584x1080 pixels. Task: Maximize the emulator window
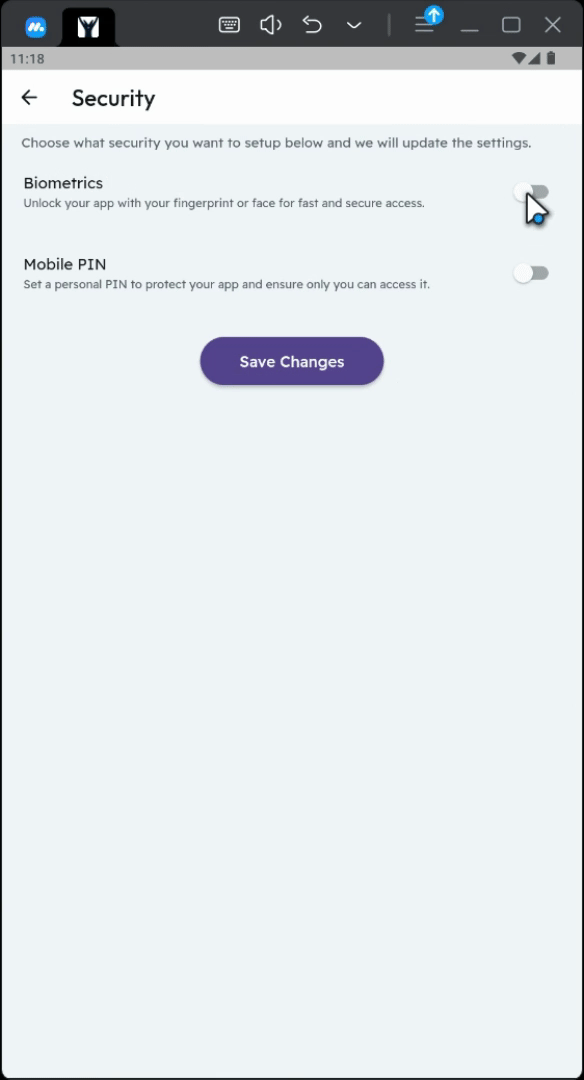(511, 25)
